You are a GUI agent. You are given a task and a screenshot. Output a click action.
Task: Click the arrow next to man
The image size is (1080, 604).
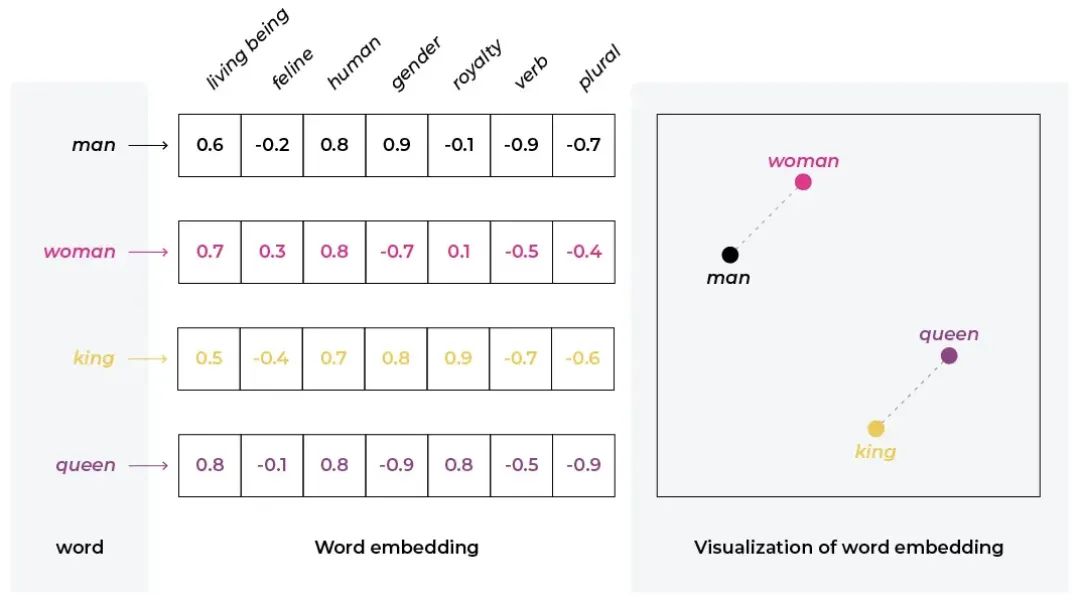149,145
